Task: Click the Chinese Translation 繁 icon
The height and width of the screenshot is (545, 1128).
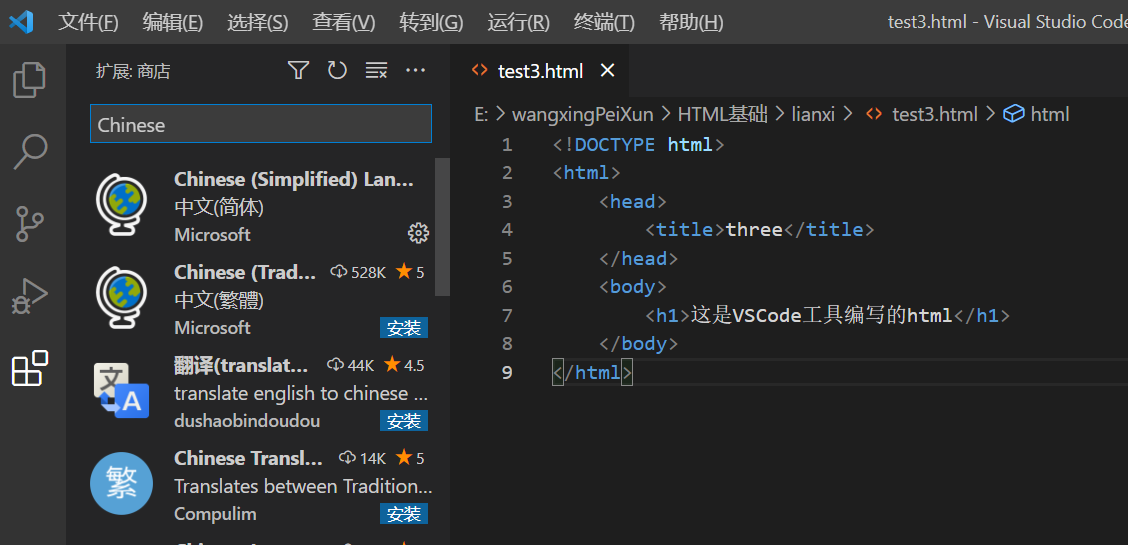Action: point(122,483)
